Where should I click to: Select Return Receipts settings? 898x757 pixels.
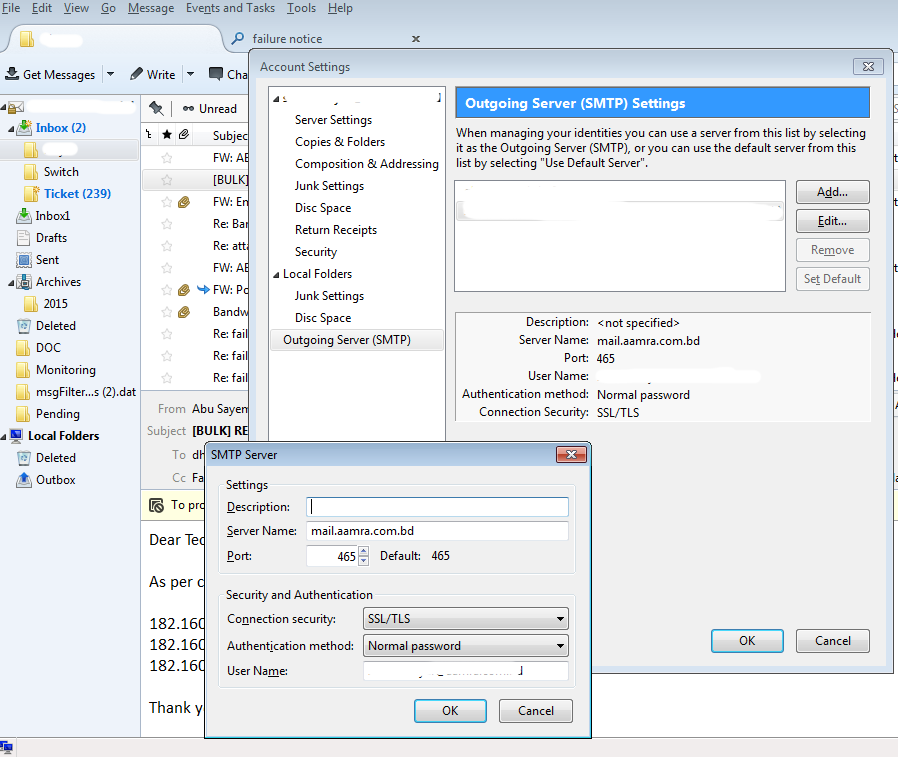click(x=336, y=230)
